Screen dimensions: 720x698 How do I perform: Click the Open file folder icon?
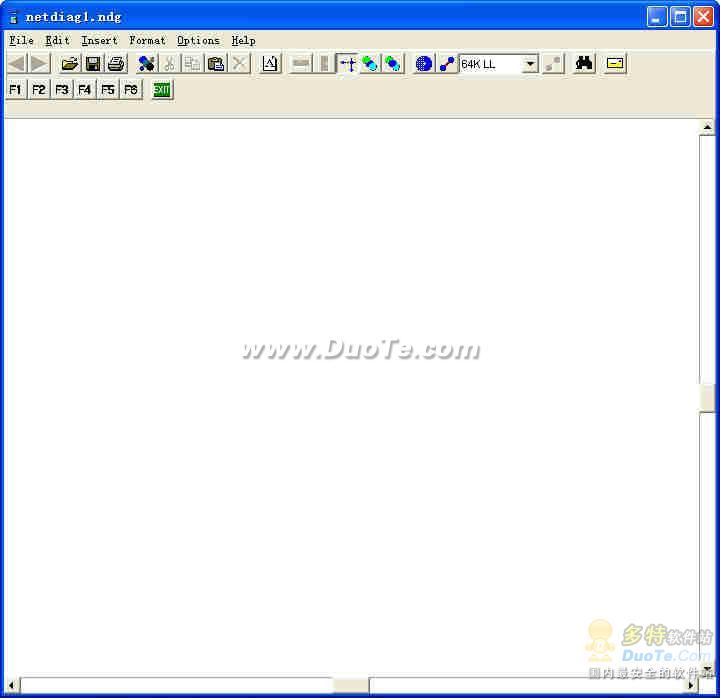[x=69, y=64]
